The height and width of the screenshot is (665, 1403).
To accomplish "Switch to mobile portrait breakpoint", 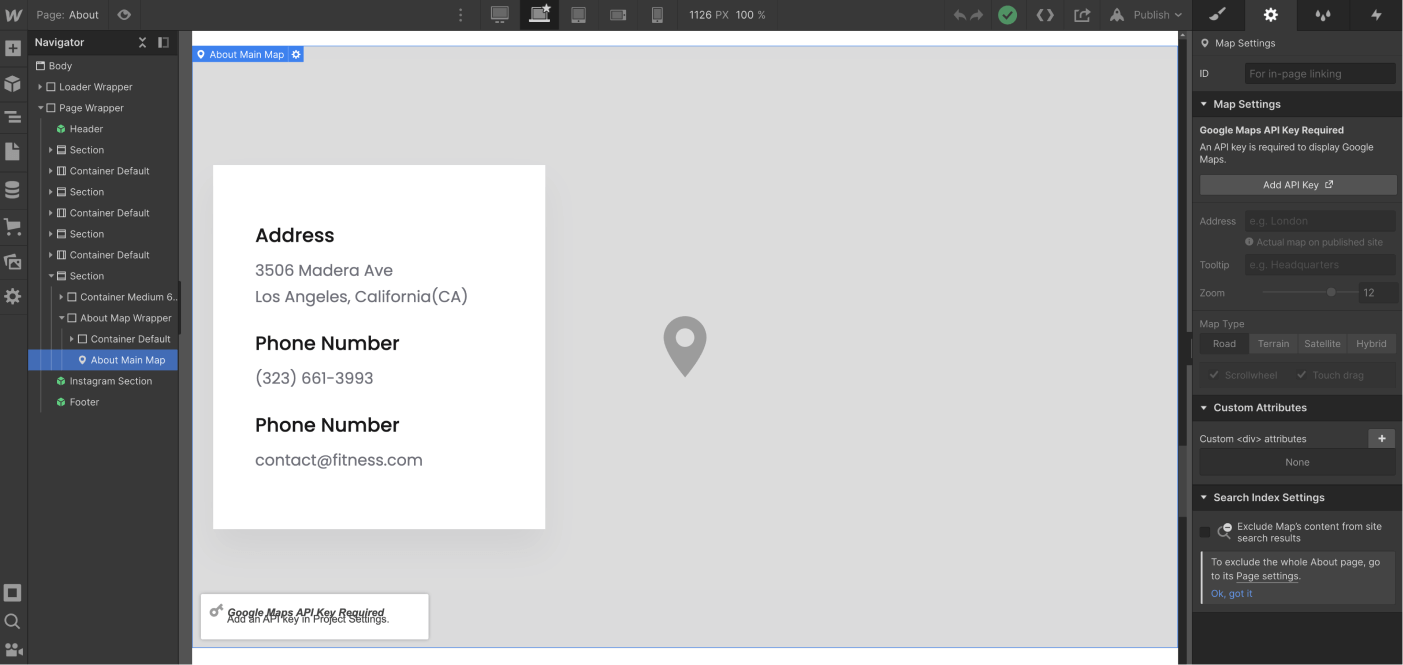I will click(657, 15).
